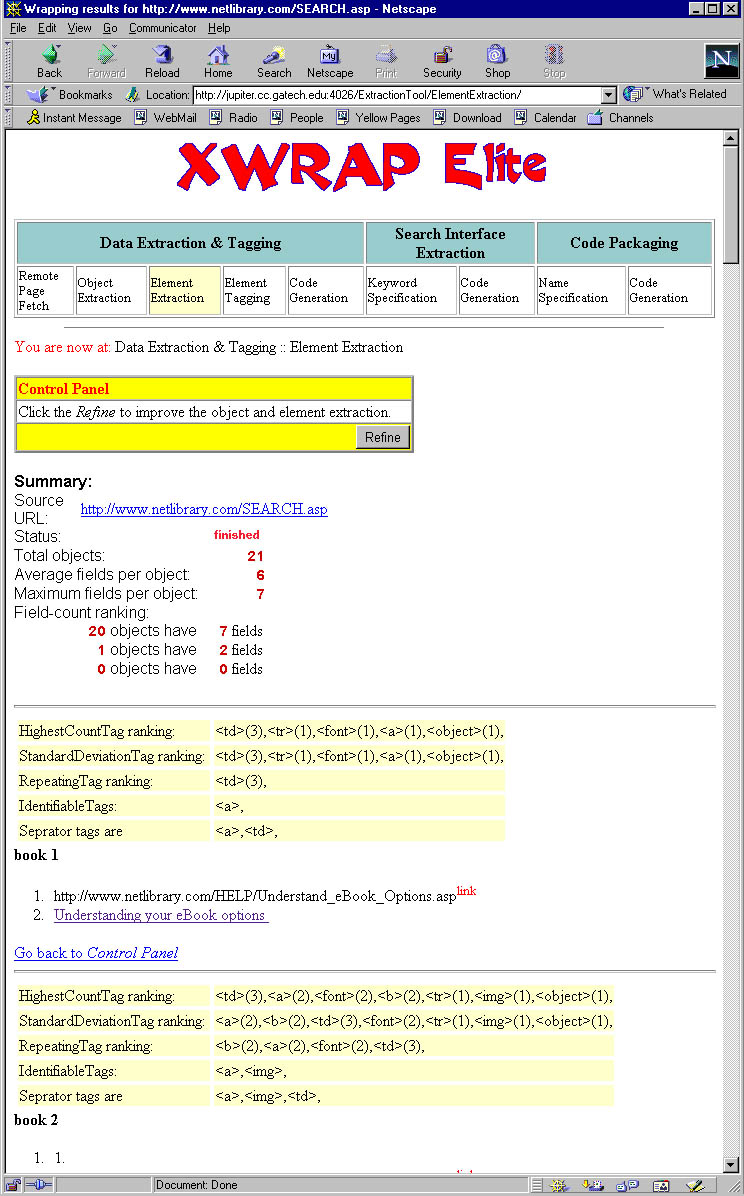Viewport: 744px width, 1196px height.
Task: Click the Shop toolbar icon
Action: pyautogui.click(x=497, y=57)
